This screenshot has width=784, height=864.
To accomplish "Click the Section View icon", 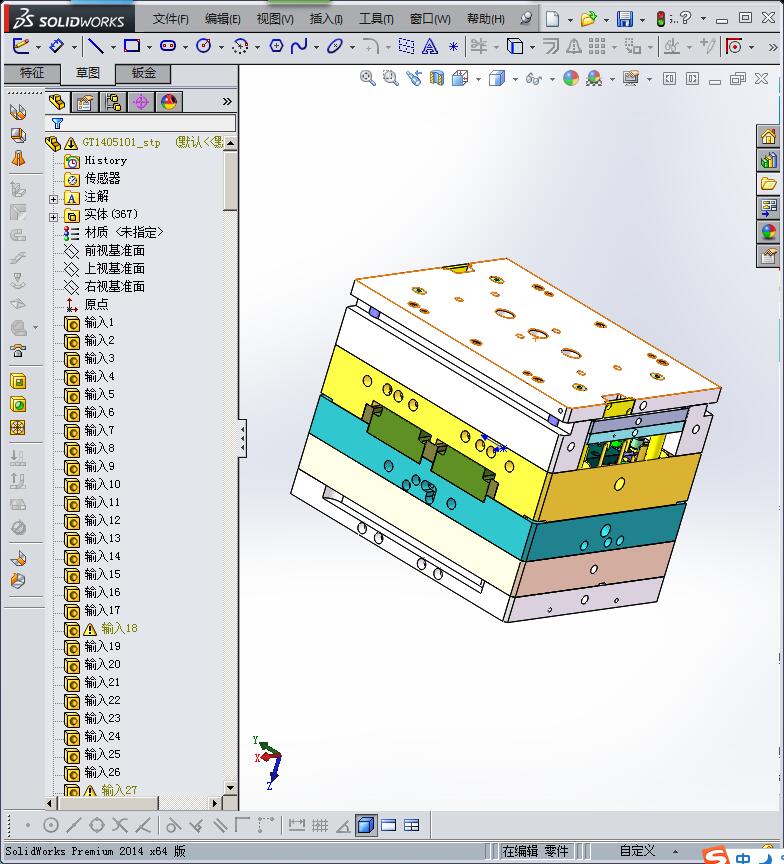I will click(x=436, y=78).
